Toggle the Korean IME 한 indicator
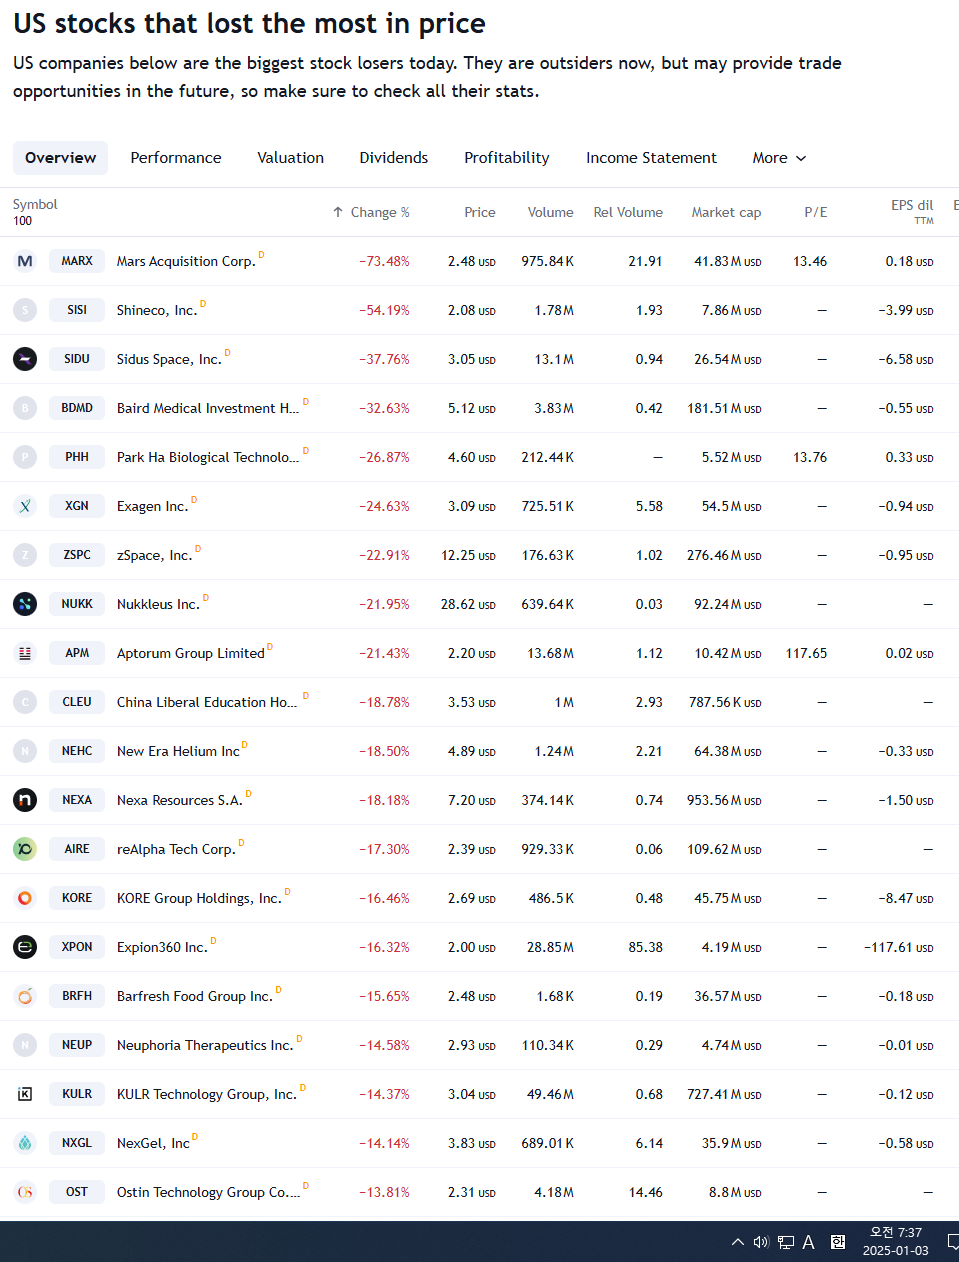 (838, 1242)
